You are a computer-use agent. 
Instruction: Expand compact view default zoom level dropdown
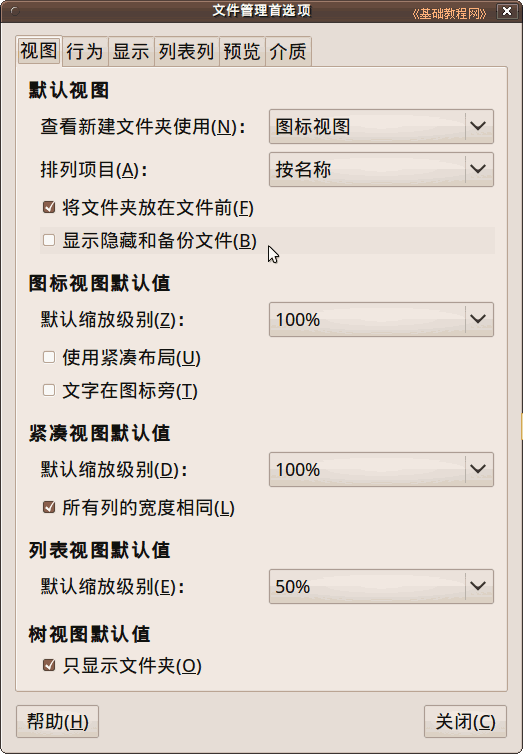point(381,469)
